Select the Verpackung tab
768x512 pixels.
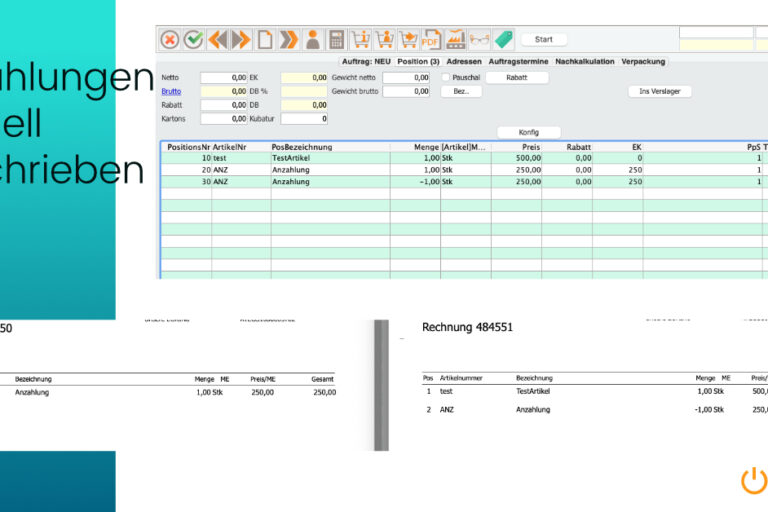point(643,62)
